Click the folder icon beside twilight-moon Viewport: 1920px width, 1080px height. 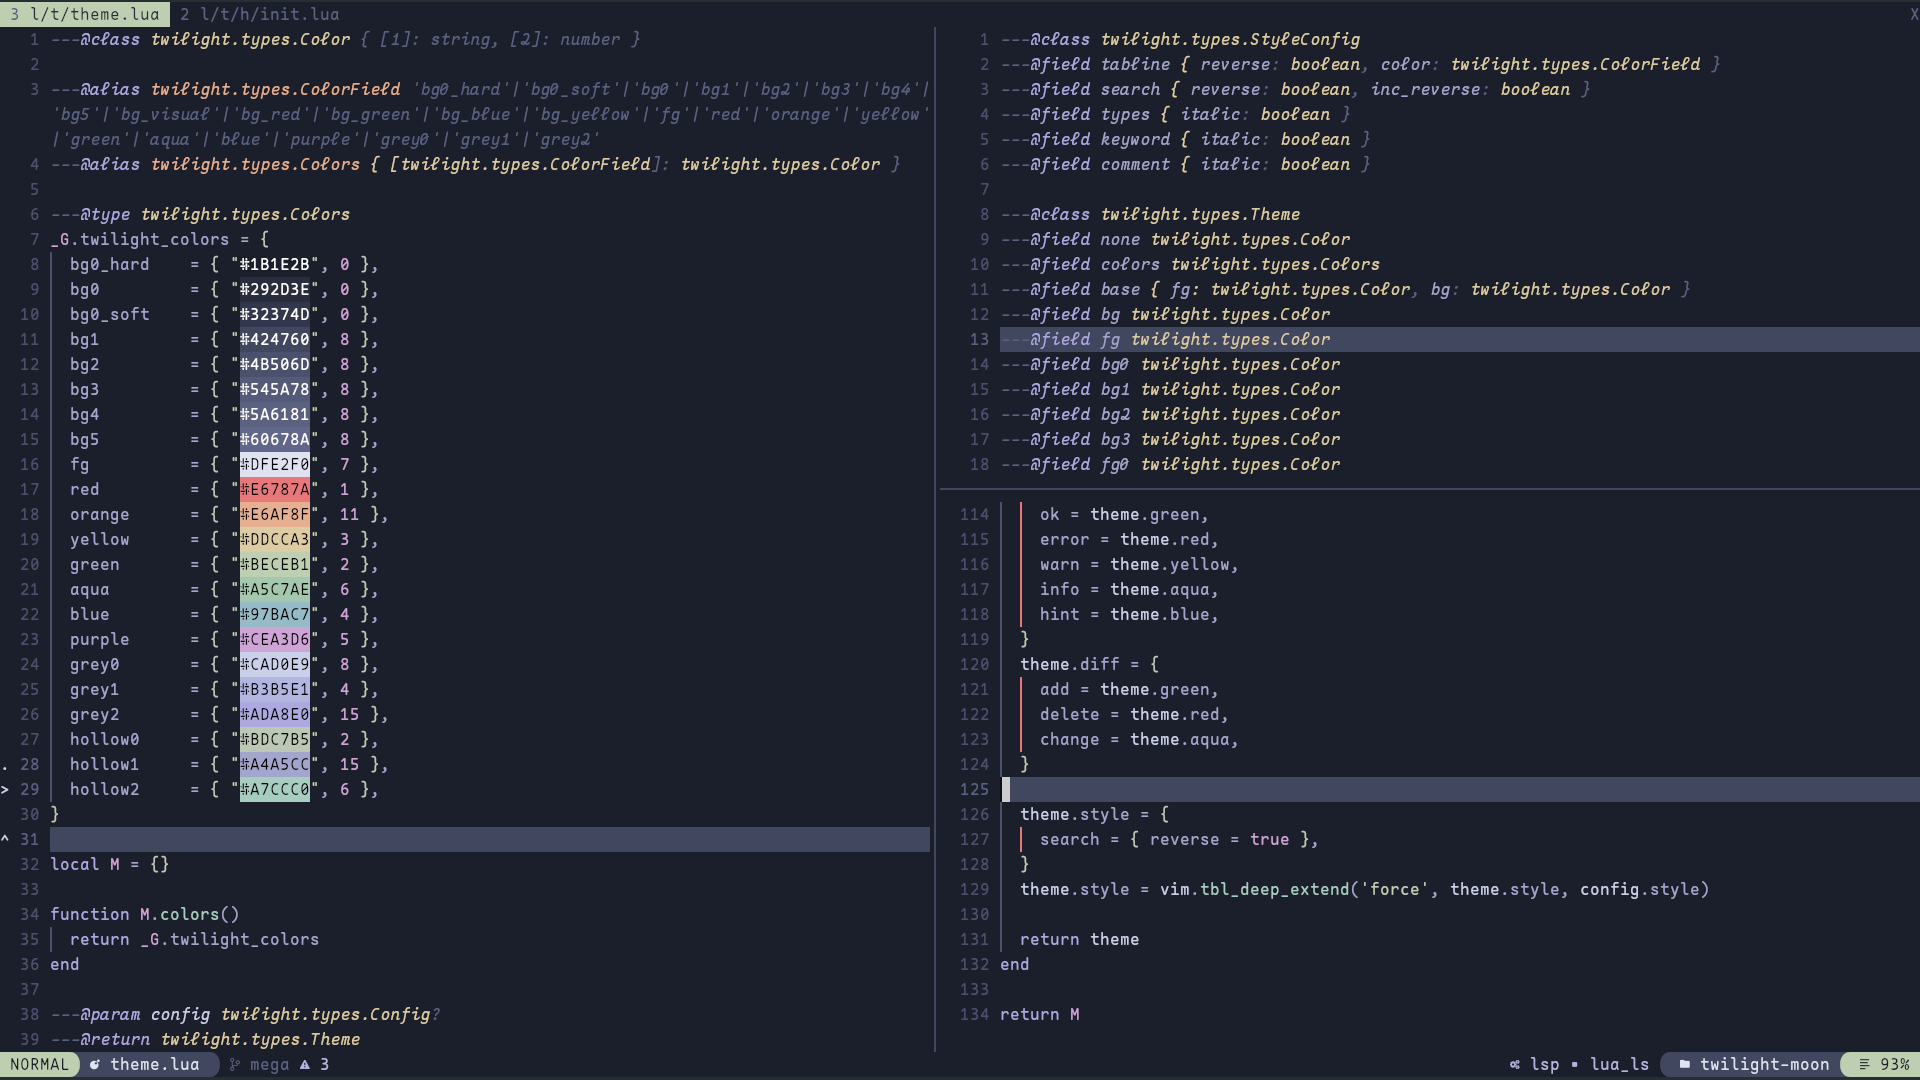(1684, 1064)
